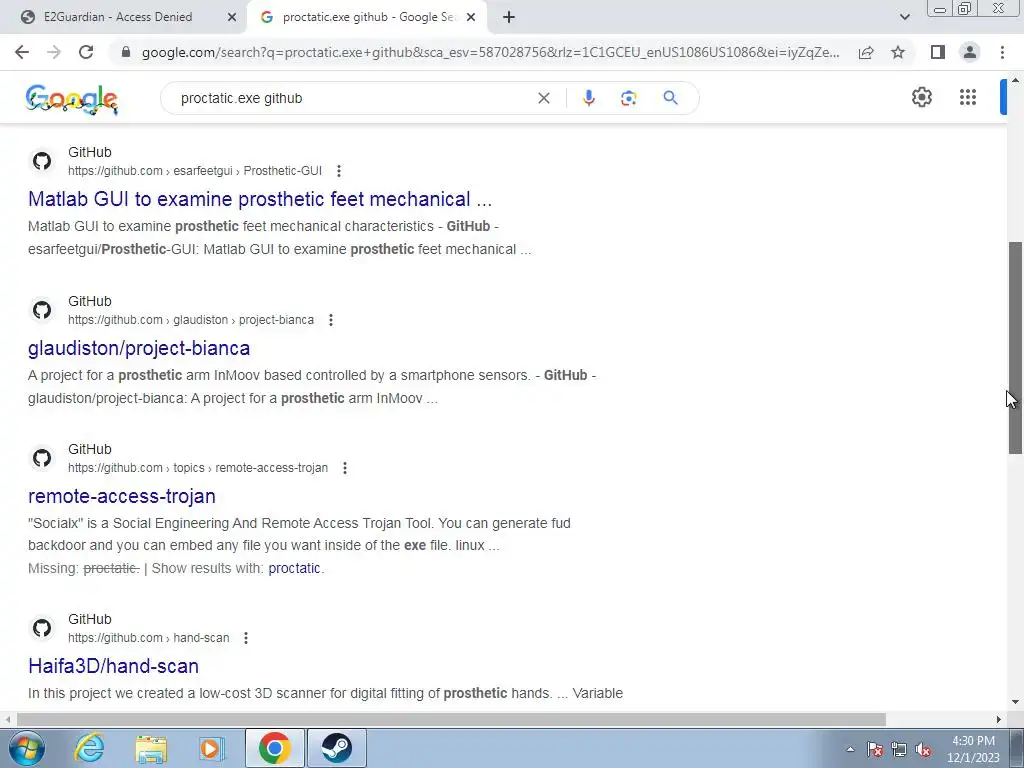Show results with proctatic link
Screen dimensions: 1024x768
coord(295,568)
